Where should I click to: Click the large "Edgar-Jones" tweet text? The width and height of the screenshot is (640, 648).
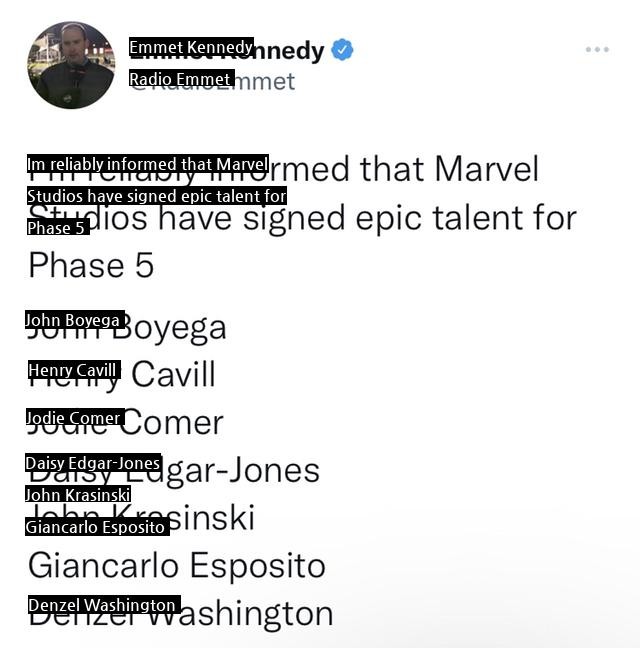[x=240, y=471]
